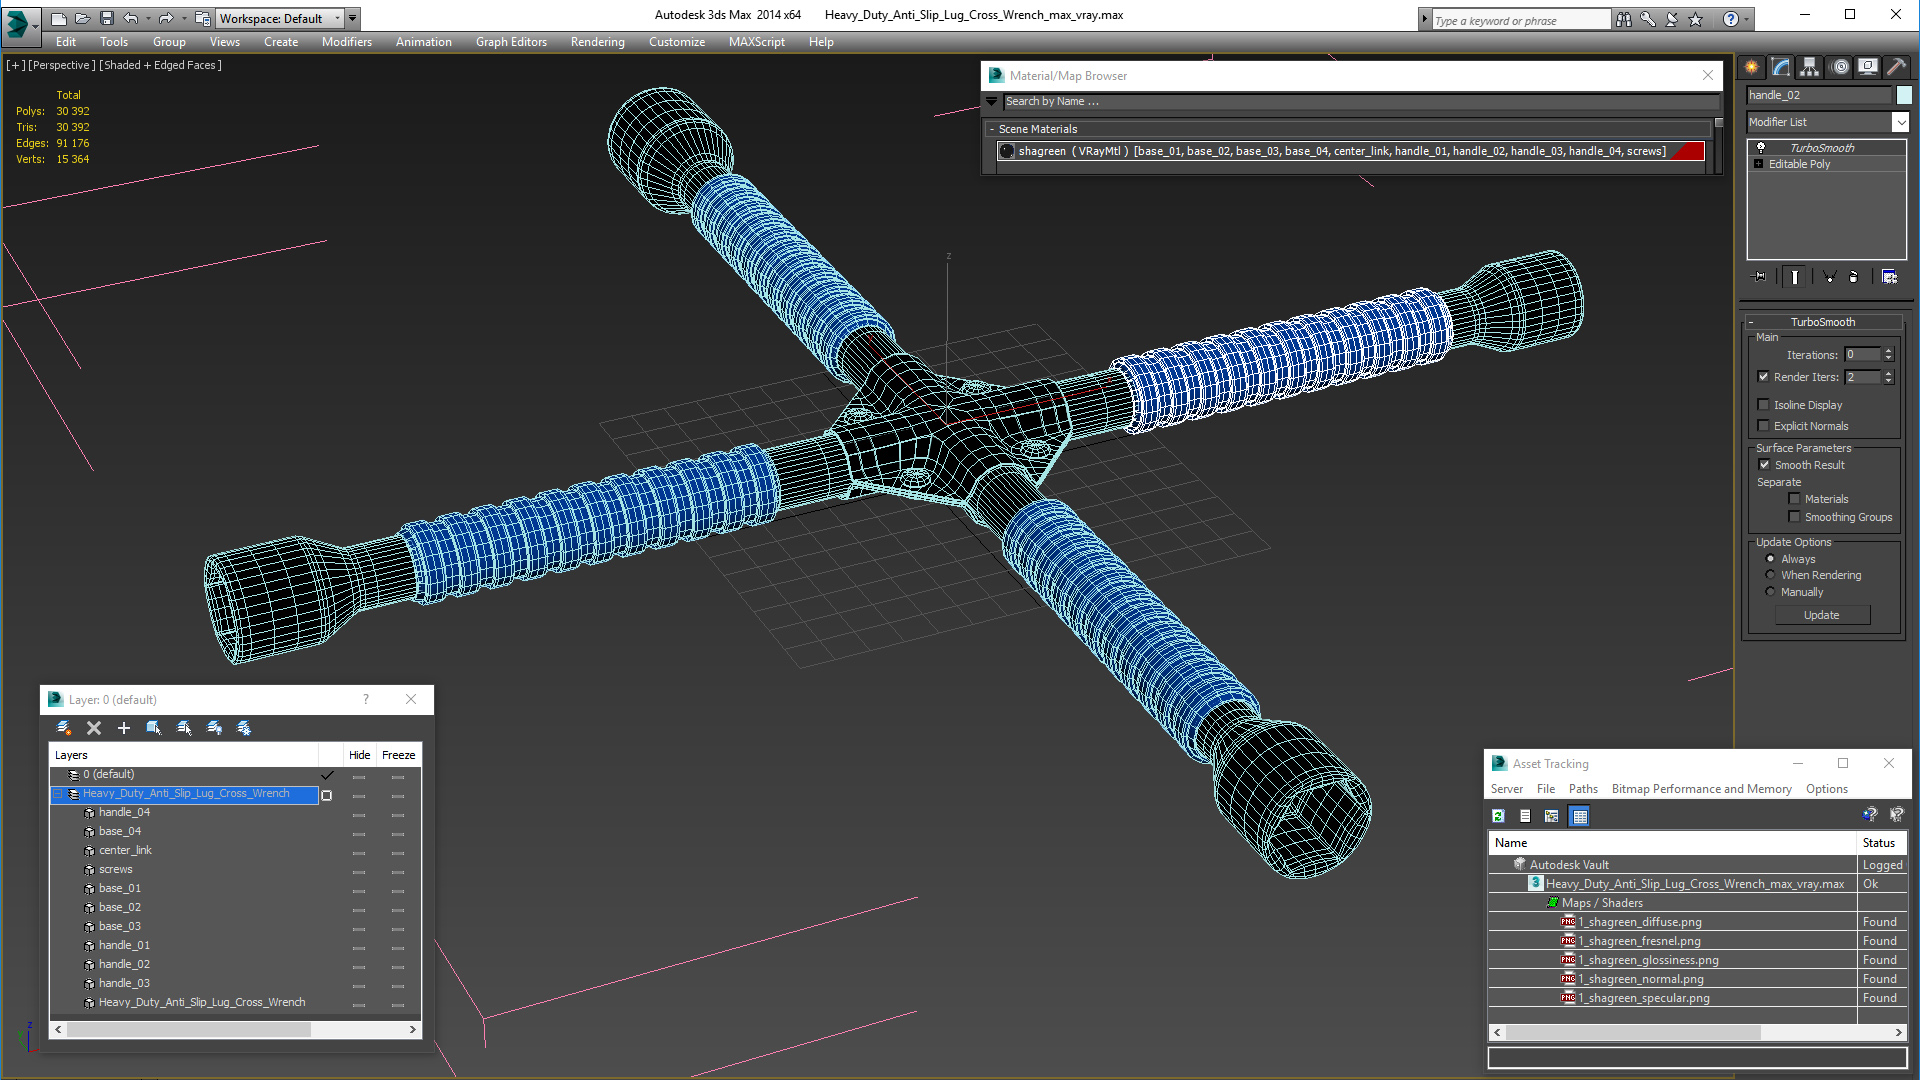Open Material Browser options arrow
1920x1080 pixels.
click(992, 102)
